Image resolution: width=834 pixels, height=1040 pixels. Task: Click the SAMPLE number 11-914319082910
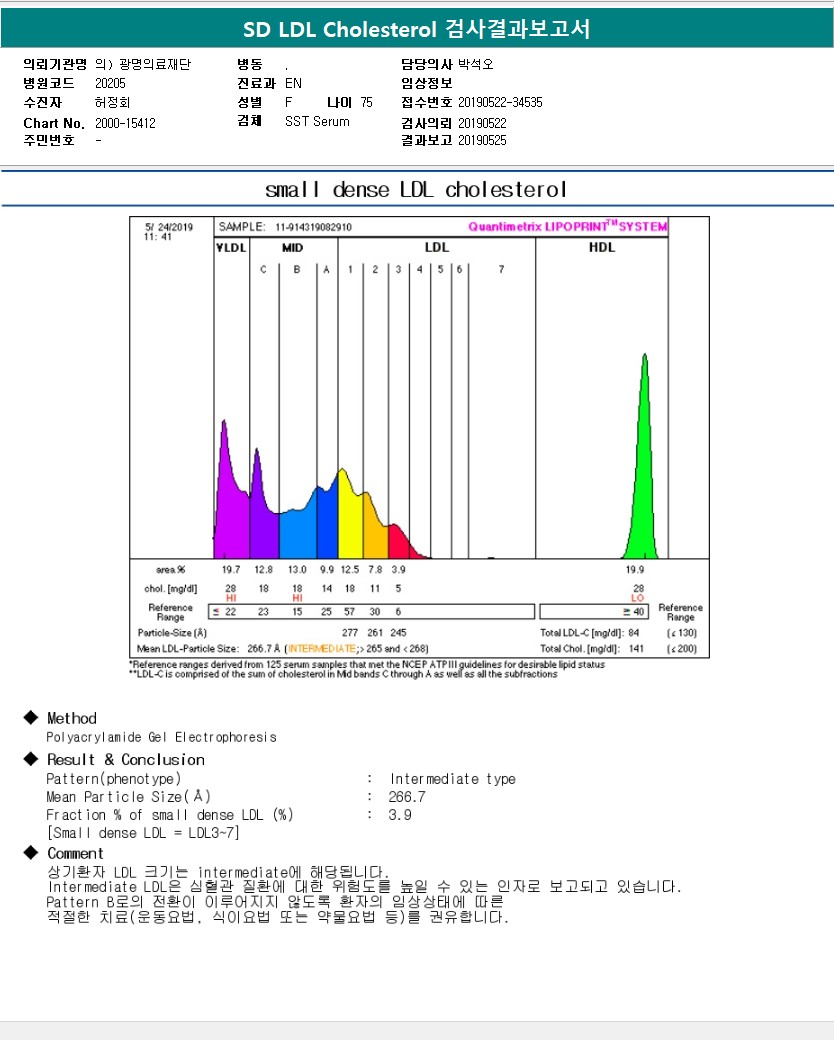[313, 227]
